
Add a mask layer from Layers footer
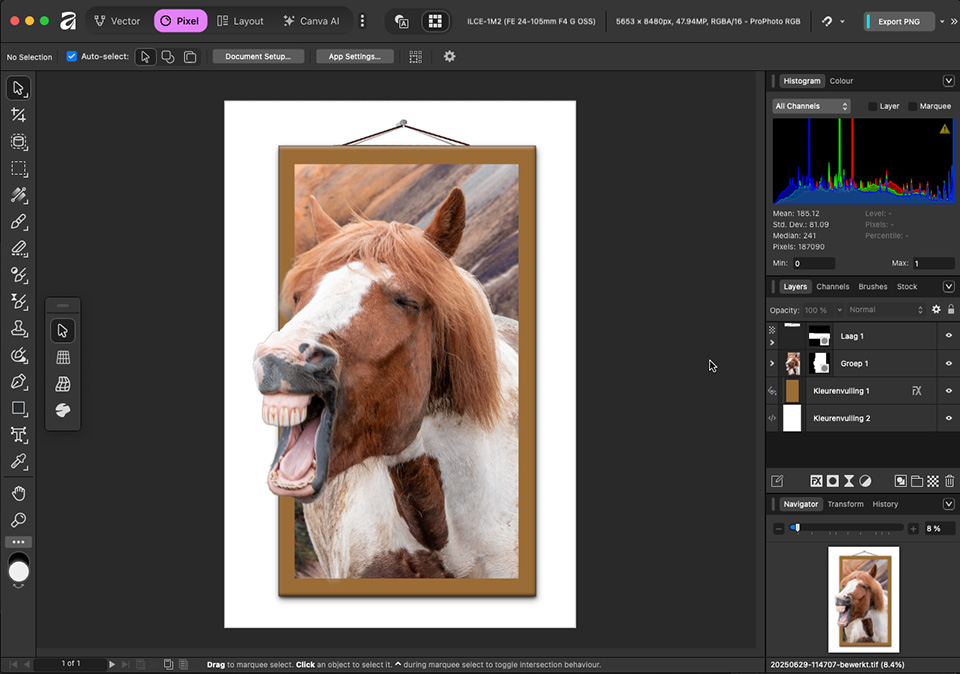[x=832, y=481]
